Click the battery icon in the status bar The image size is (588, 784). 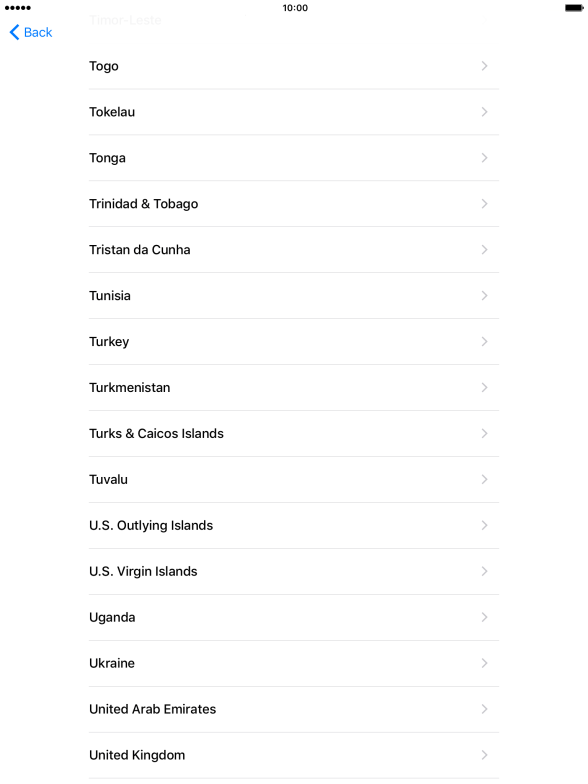click(574, 8)
